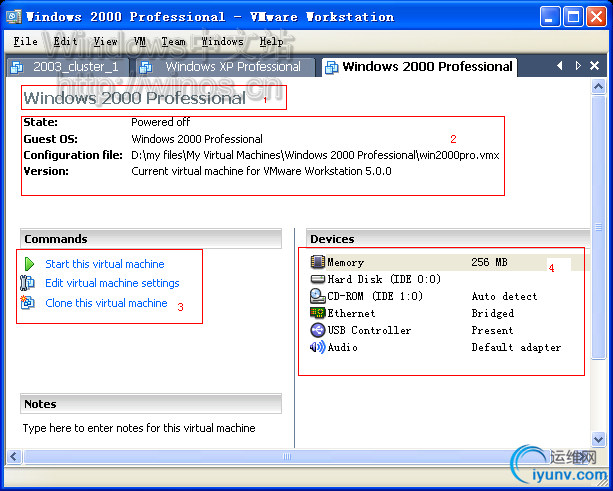
Task: Select the Ethernet device label
Action: pos(351,313)
